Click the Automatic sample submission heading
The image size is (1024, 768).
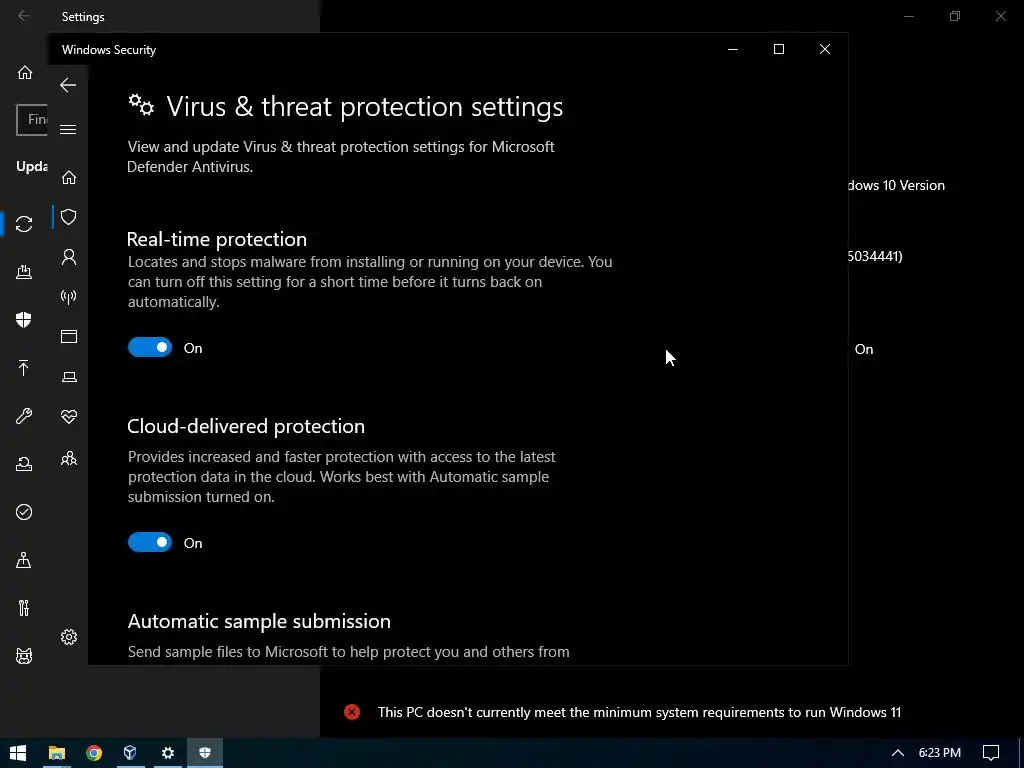pos(259,621)
